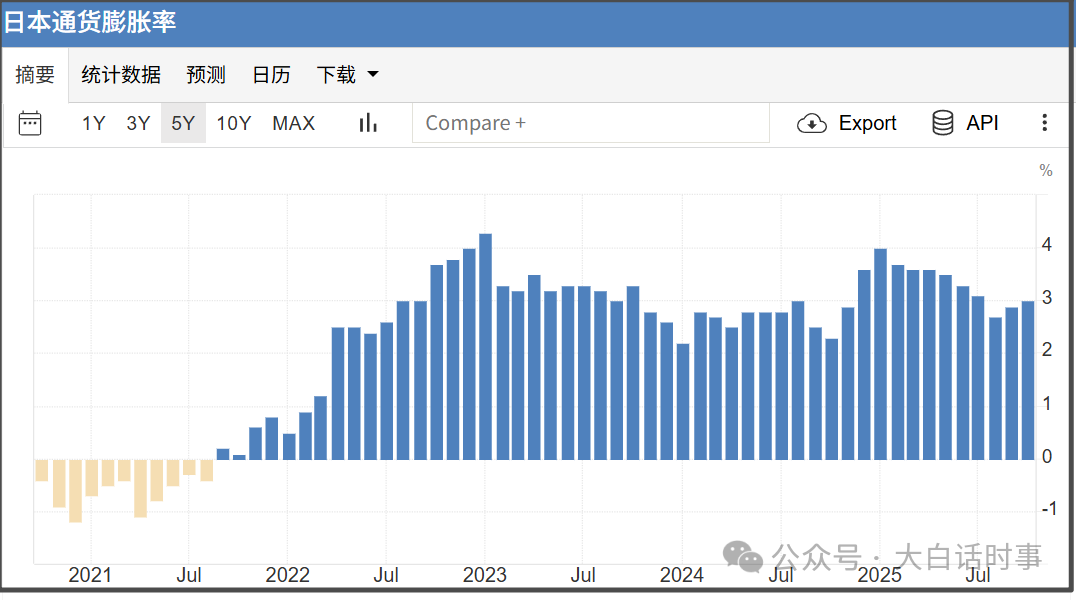Open the three-dot more options menu

(1044, 123)
